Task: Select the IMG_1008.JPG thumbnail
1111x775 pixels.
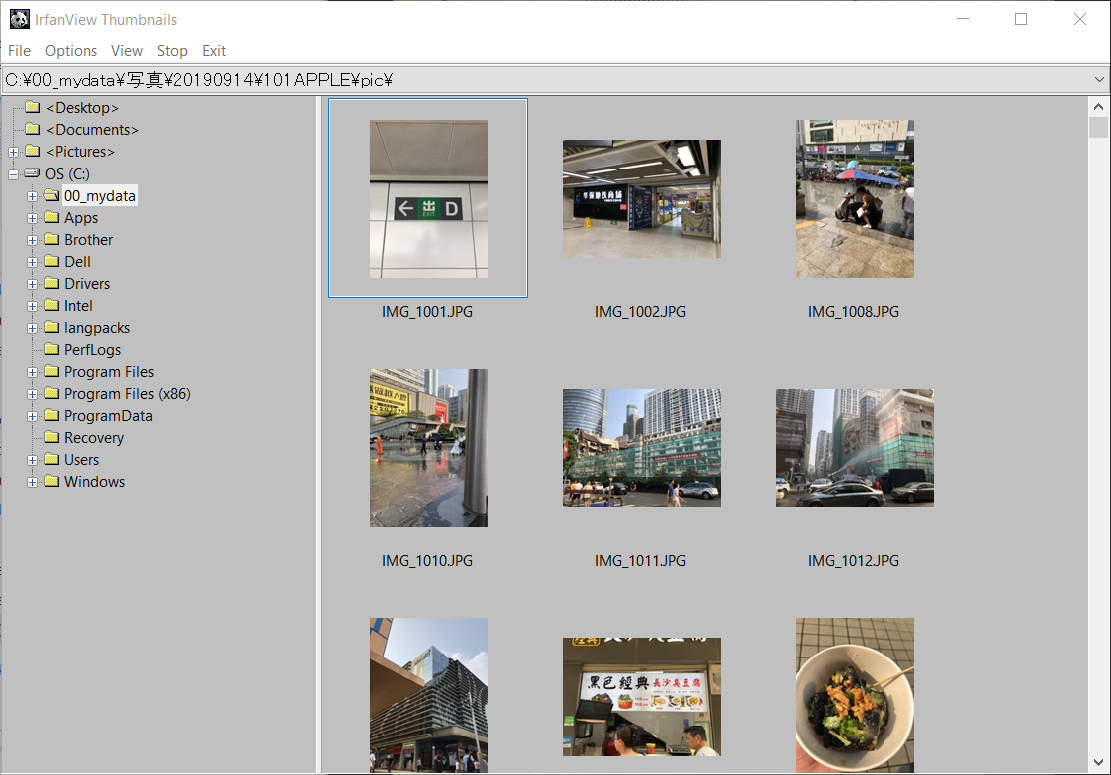Action: click(855, 199)
